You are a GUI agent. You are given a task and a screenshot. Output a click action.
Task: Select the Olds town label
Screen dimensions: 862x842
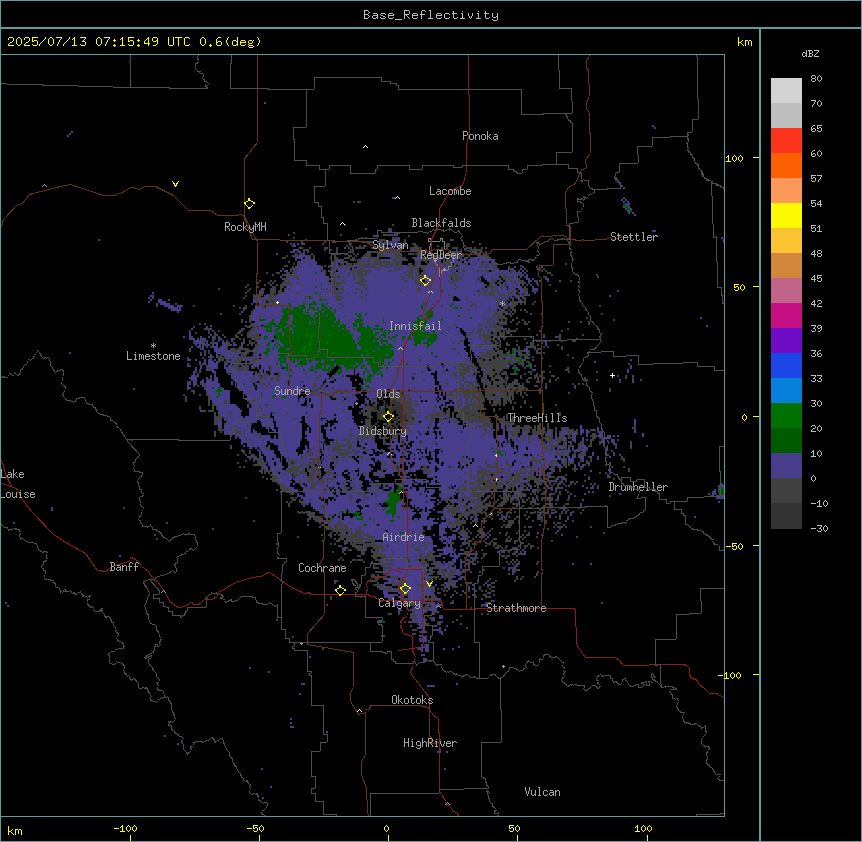point(388,394)
